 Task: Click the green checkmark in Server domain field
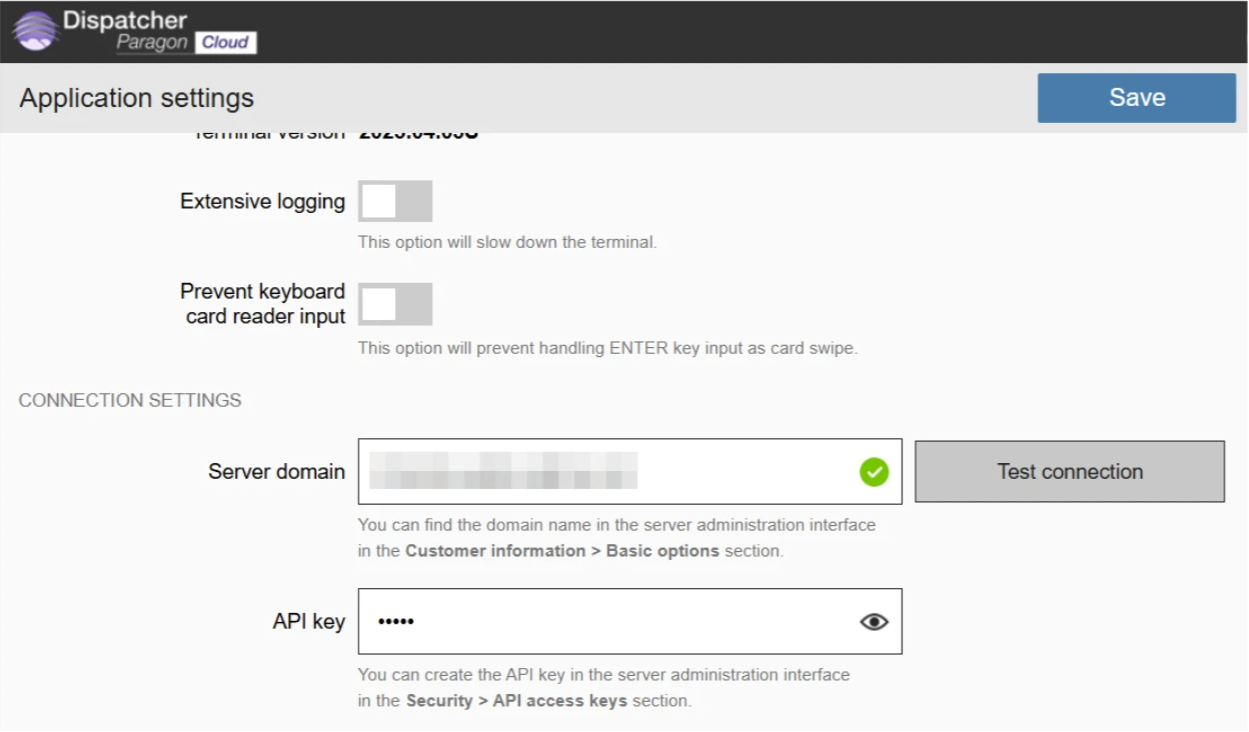point(874,472)
